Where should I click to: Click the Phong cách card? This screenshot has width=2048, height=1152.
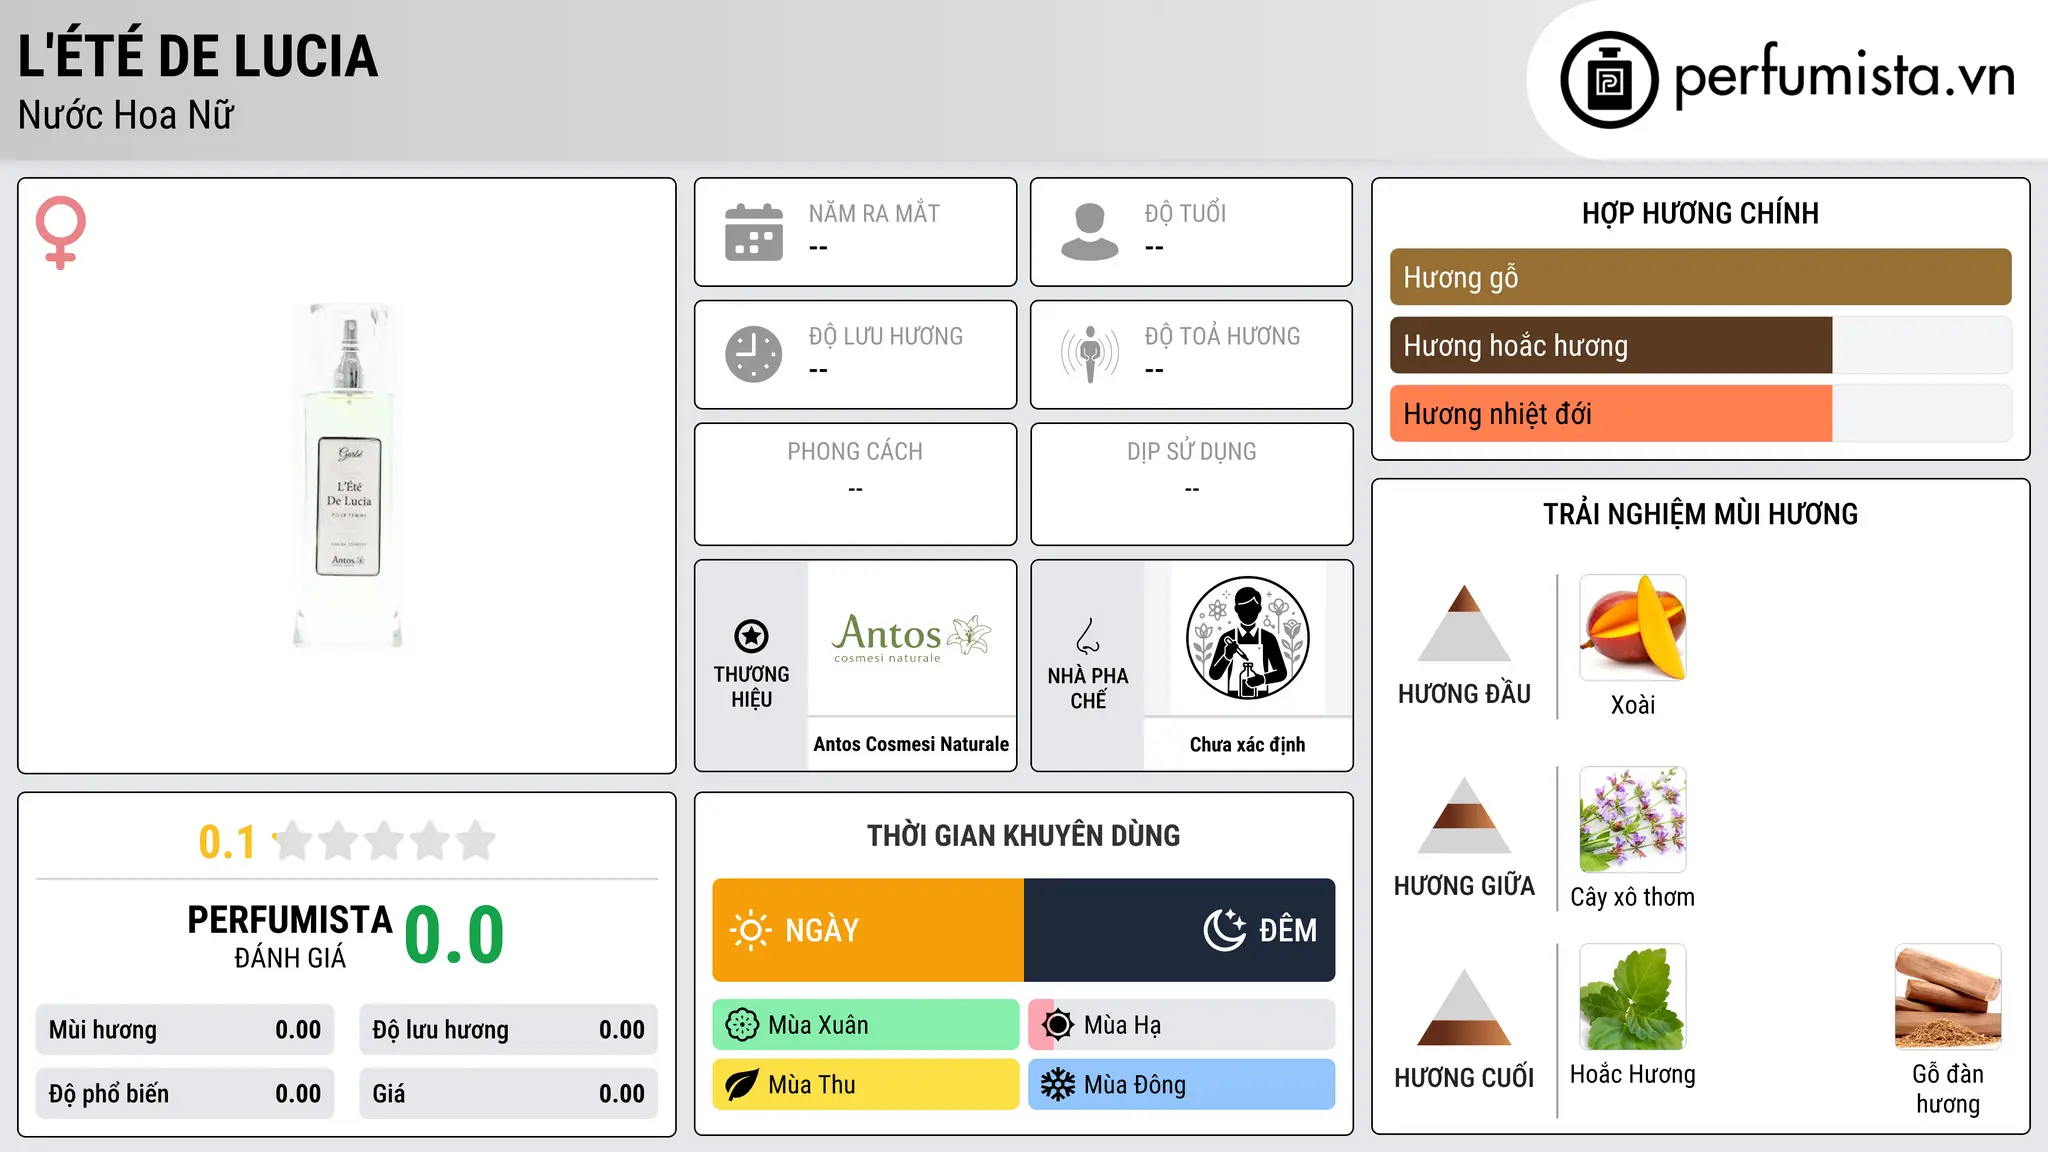click(x=856, y=484)
